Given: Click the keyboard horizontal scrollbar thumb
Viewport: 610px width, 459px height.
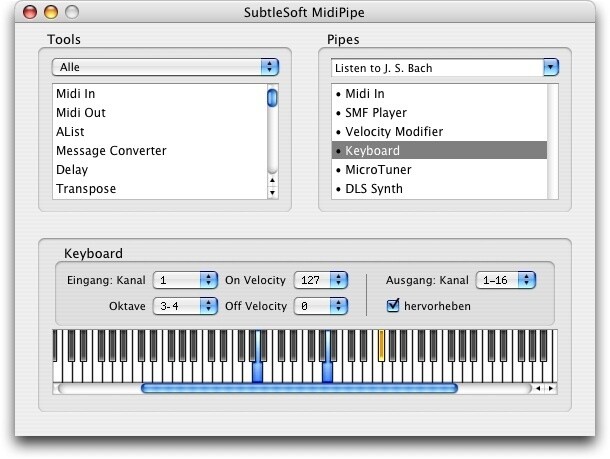Looking at the screenshot, I should 299,388.
